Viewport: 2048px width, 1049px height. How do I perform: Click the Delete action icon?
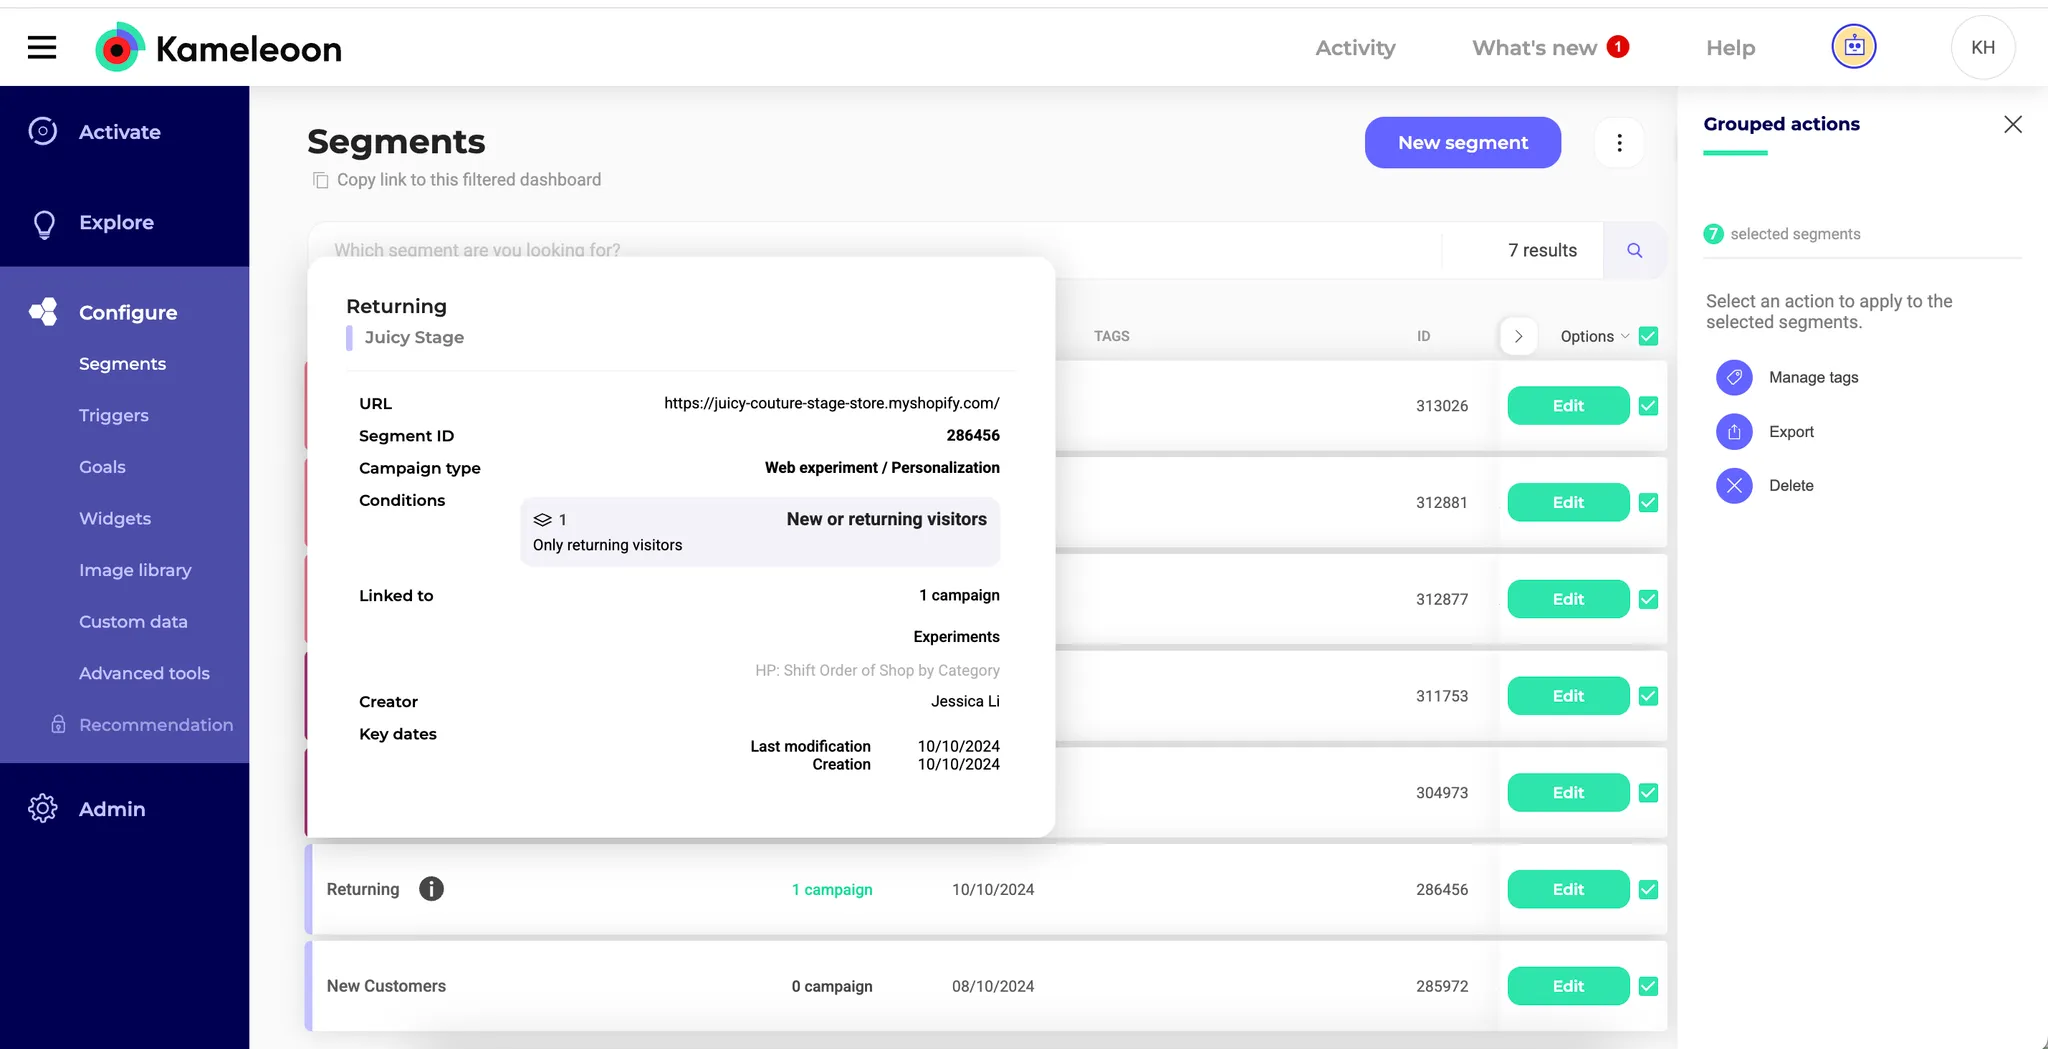[1734, 486]
